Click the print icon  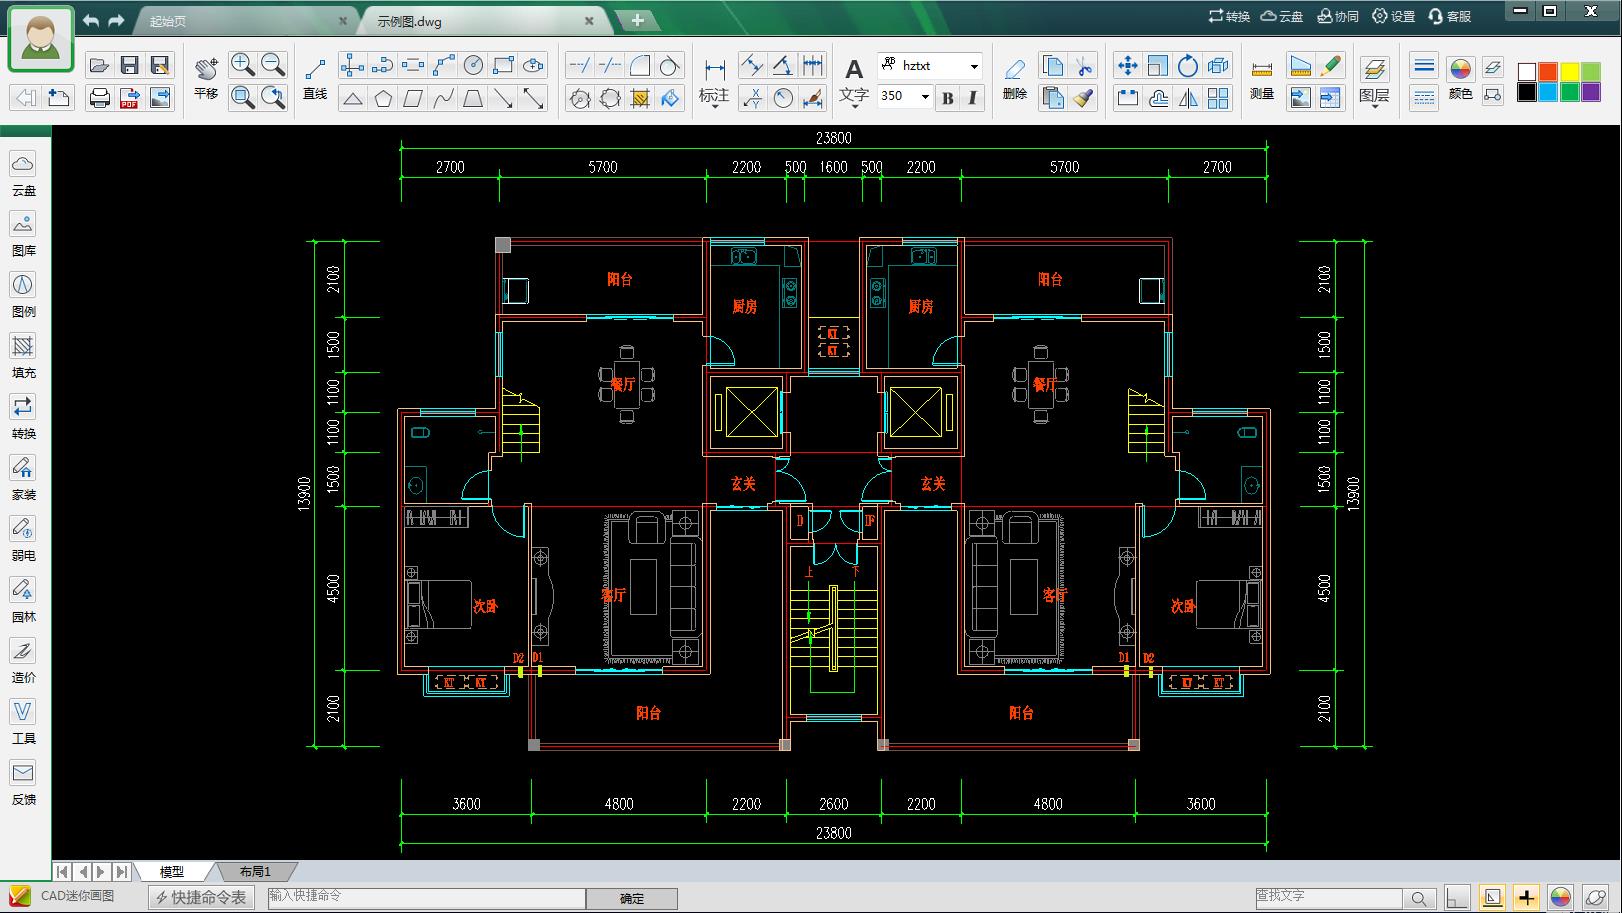(x=99, y=97)
